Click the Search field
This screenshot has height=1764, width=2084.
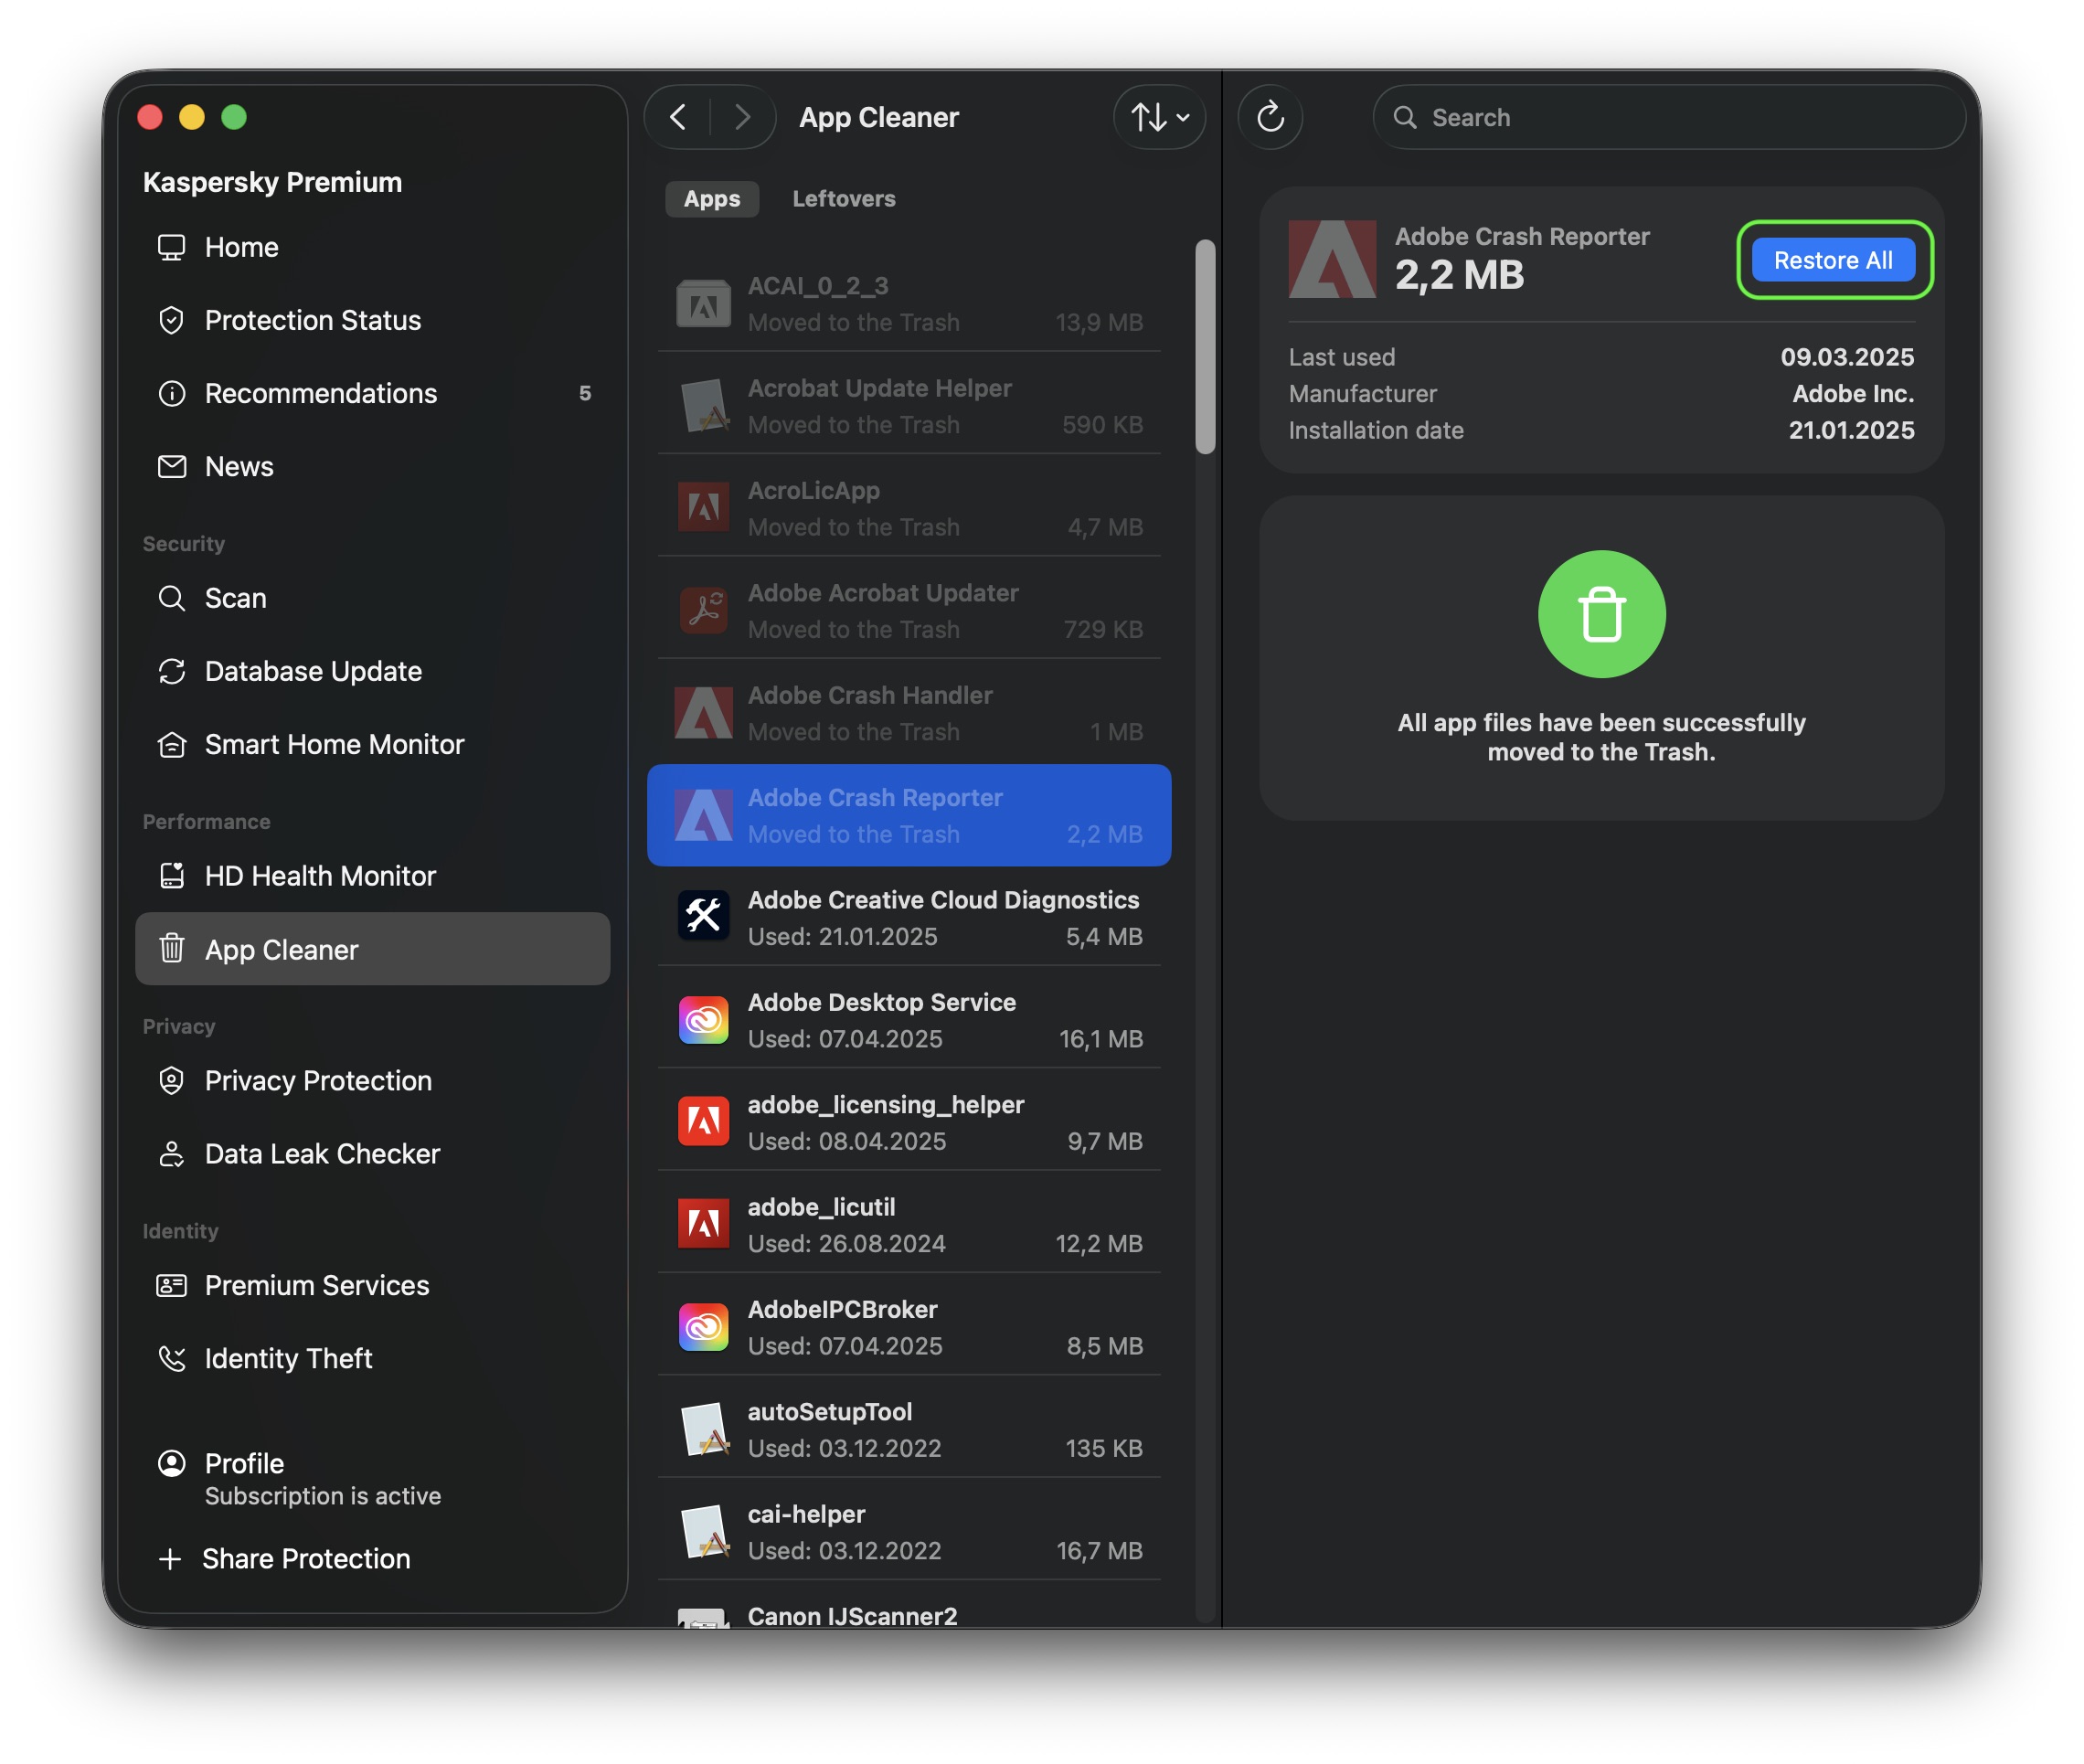(x=1668, y=117)
